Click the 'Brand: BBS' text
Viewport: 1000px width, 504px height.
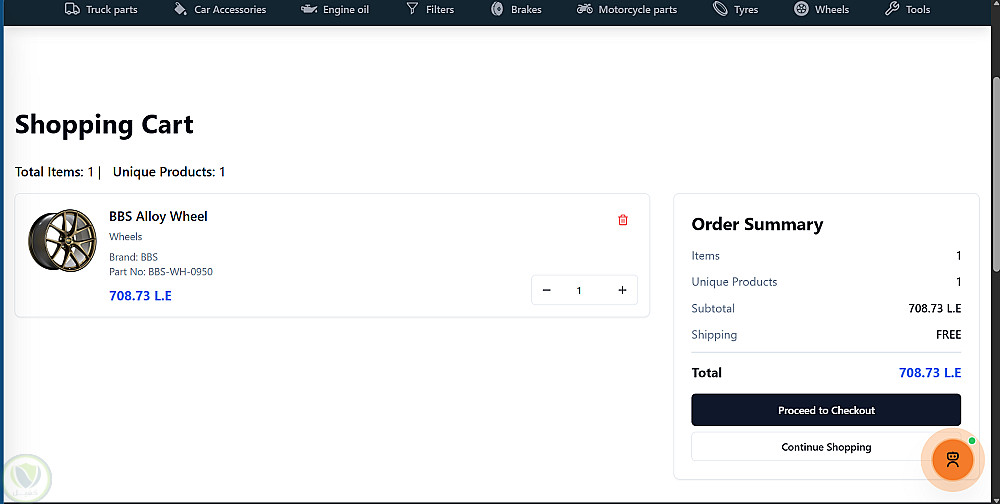133,257
